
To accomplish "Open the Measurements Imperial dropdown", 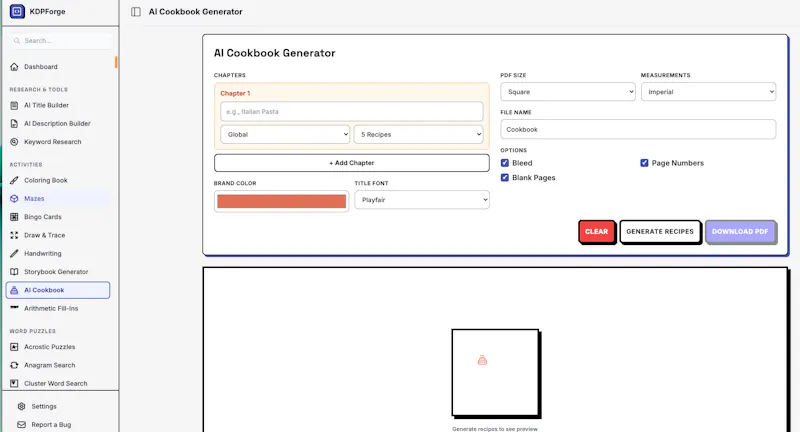I will tap(709, 92).
